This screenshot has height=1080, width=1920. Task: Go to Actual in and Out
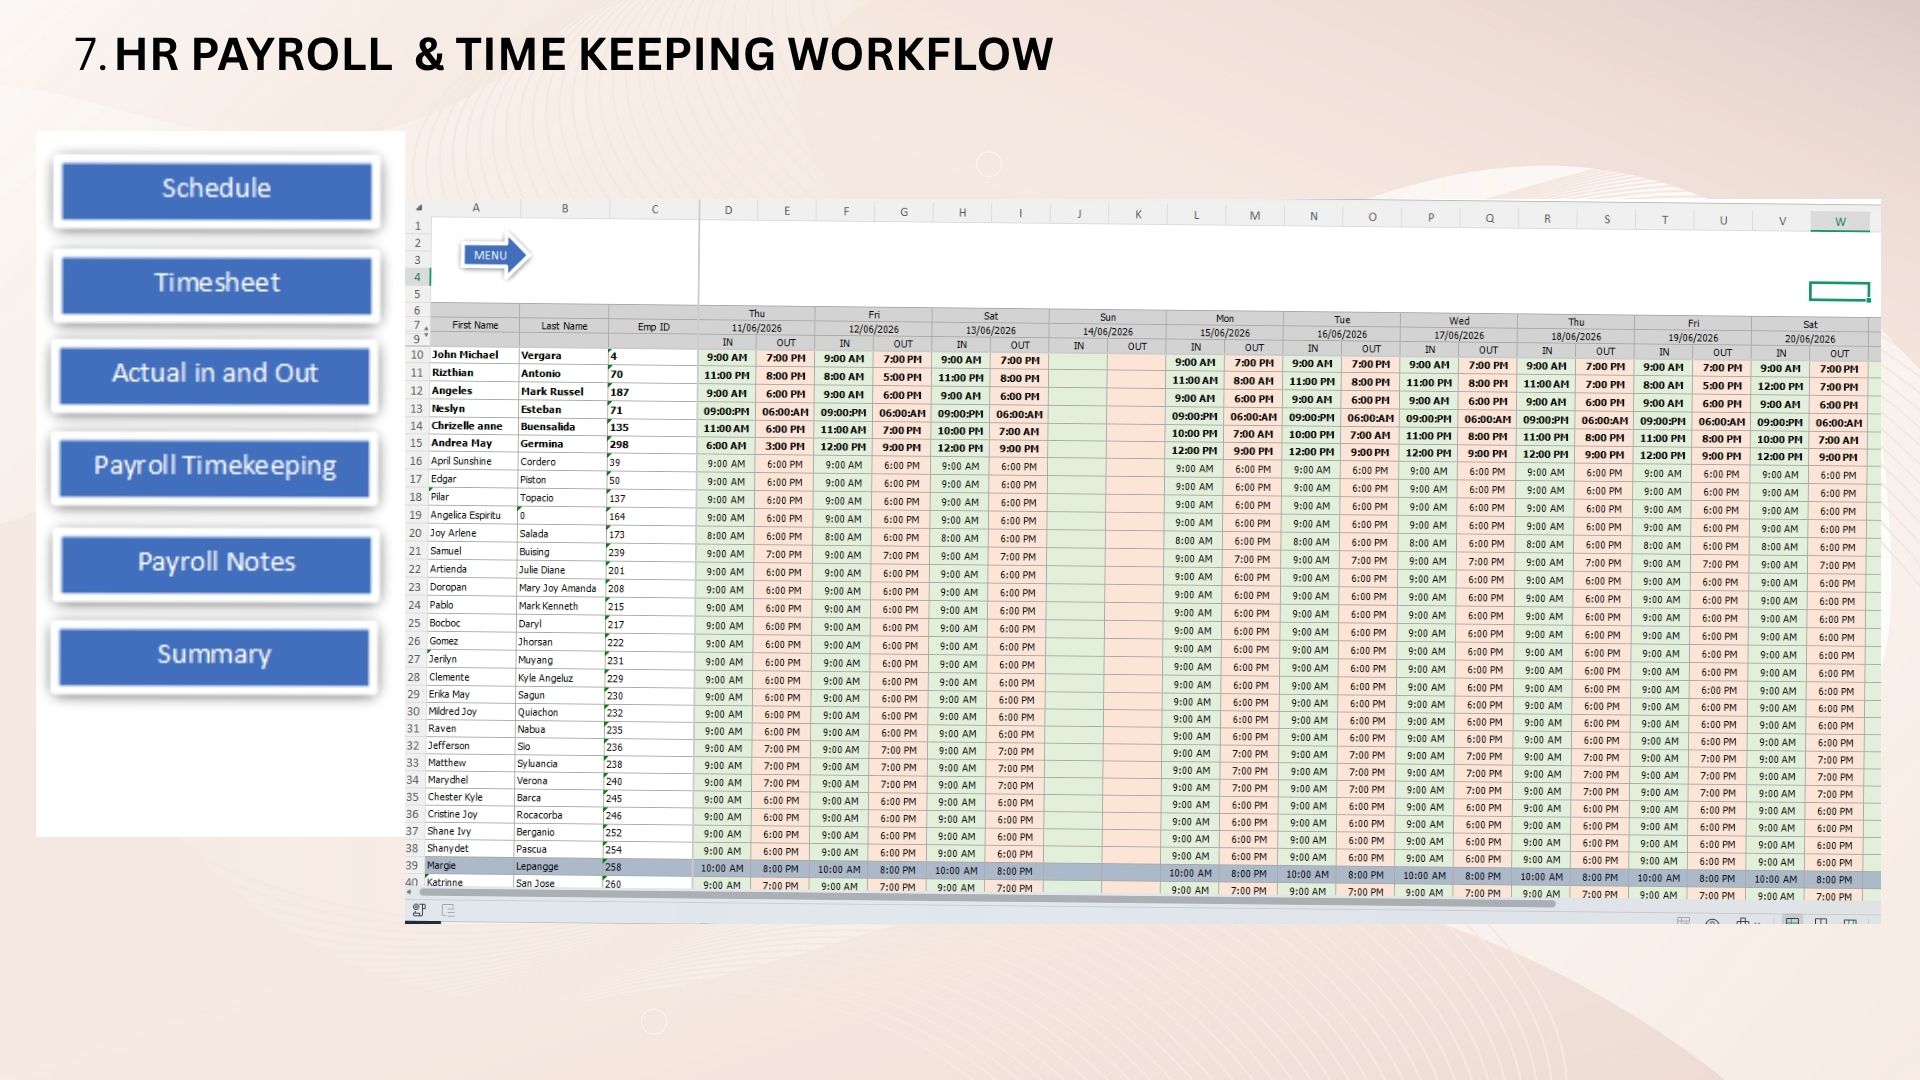pos(216,374)
